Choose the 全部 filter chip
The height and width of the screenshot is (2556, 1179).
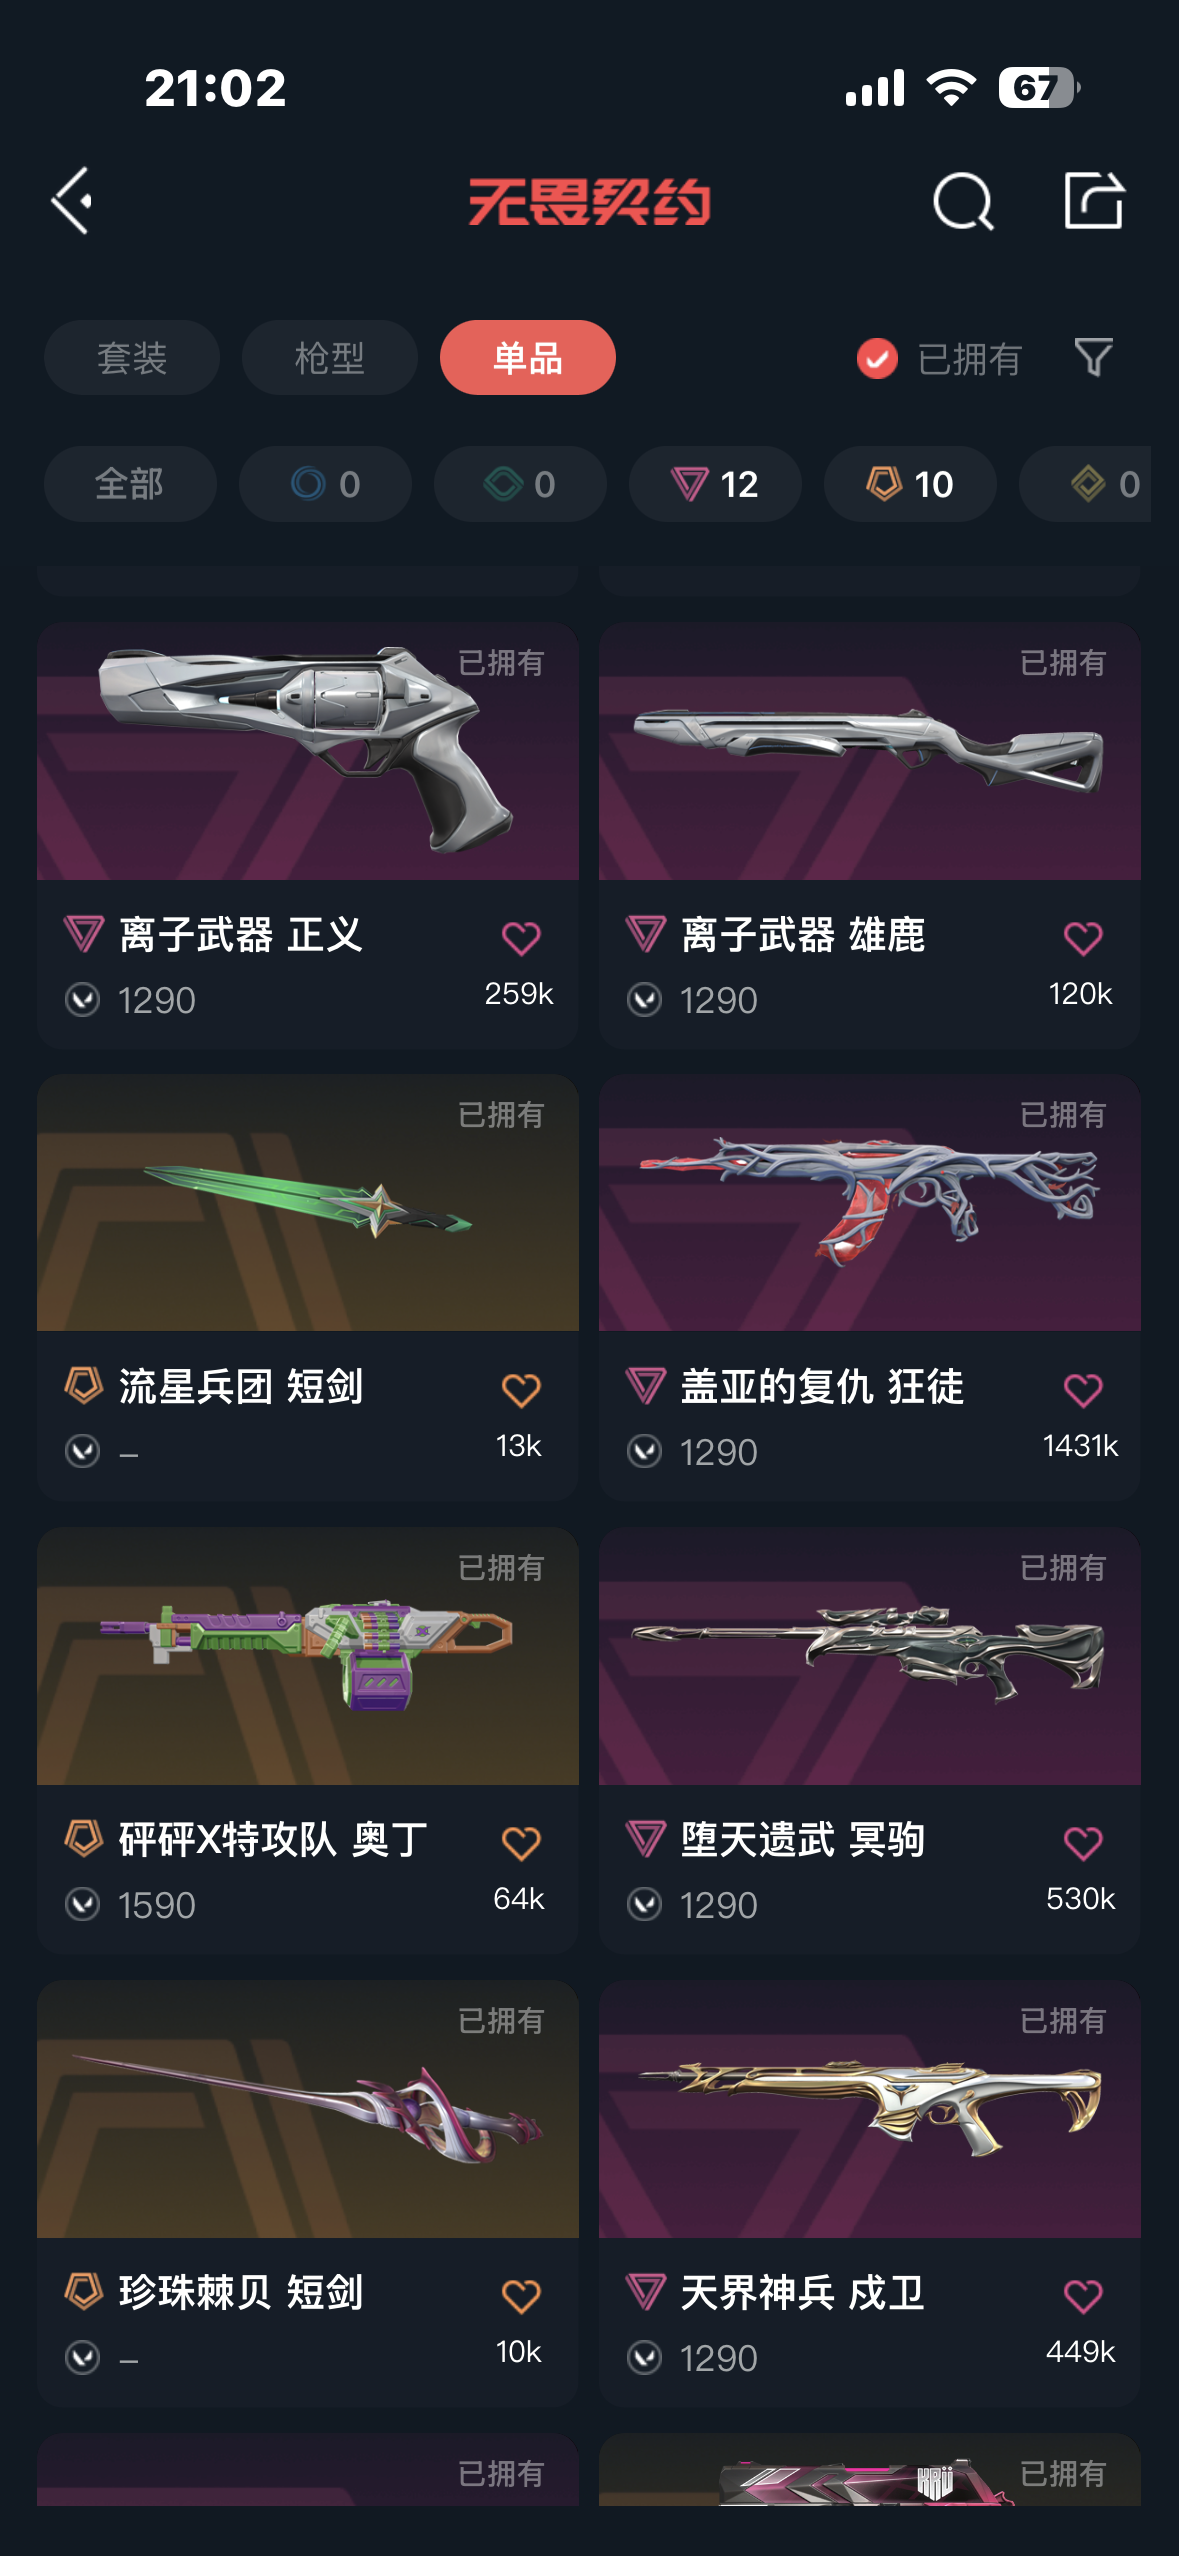coord(130,484)
